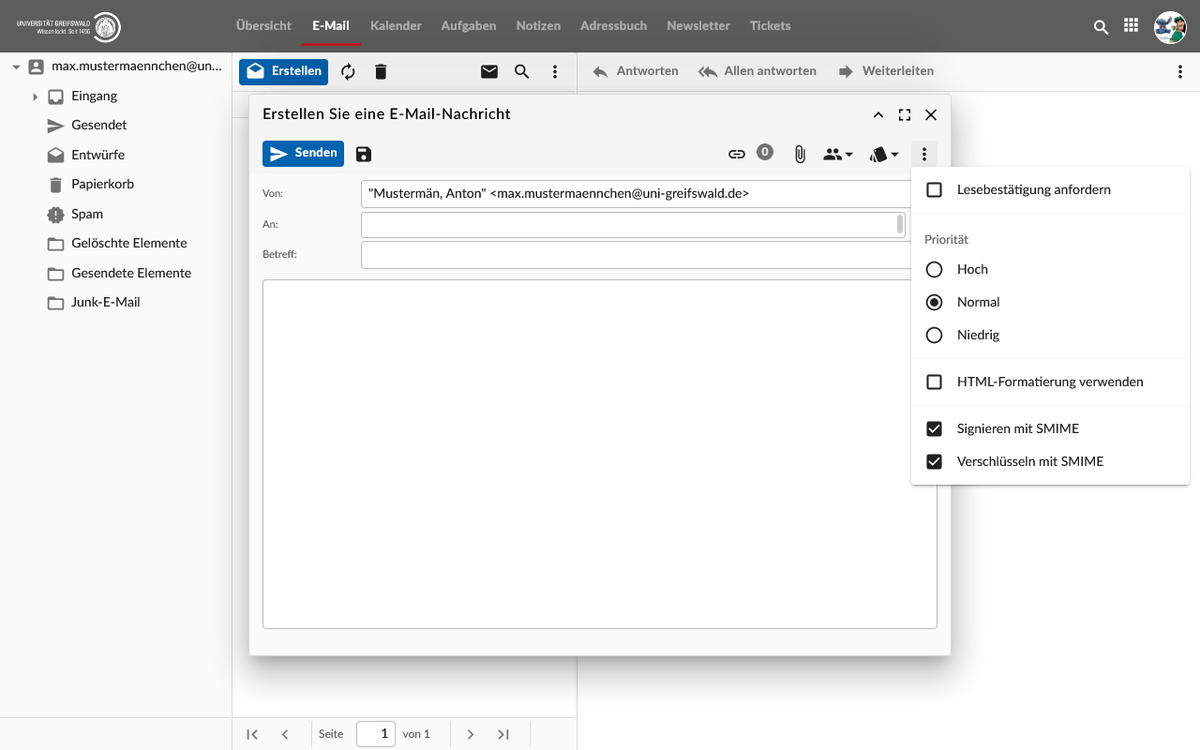Open the Adressbuch tab
Viewport: 1200px width, 750px height.
tap(613, 26)
